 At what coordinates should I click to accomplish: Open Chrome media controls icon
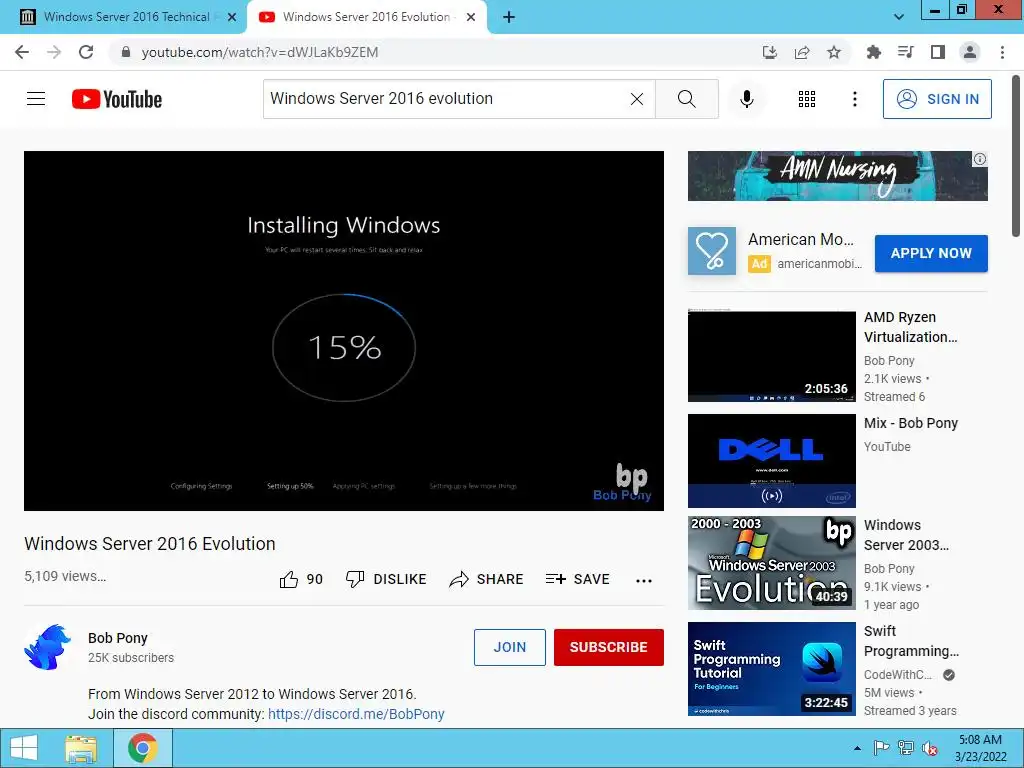pos(905,52)
